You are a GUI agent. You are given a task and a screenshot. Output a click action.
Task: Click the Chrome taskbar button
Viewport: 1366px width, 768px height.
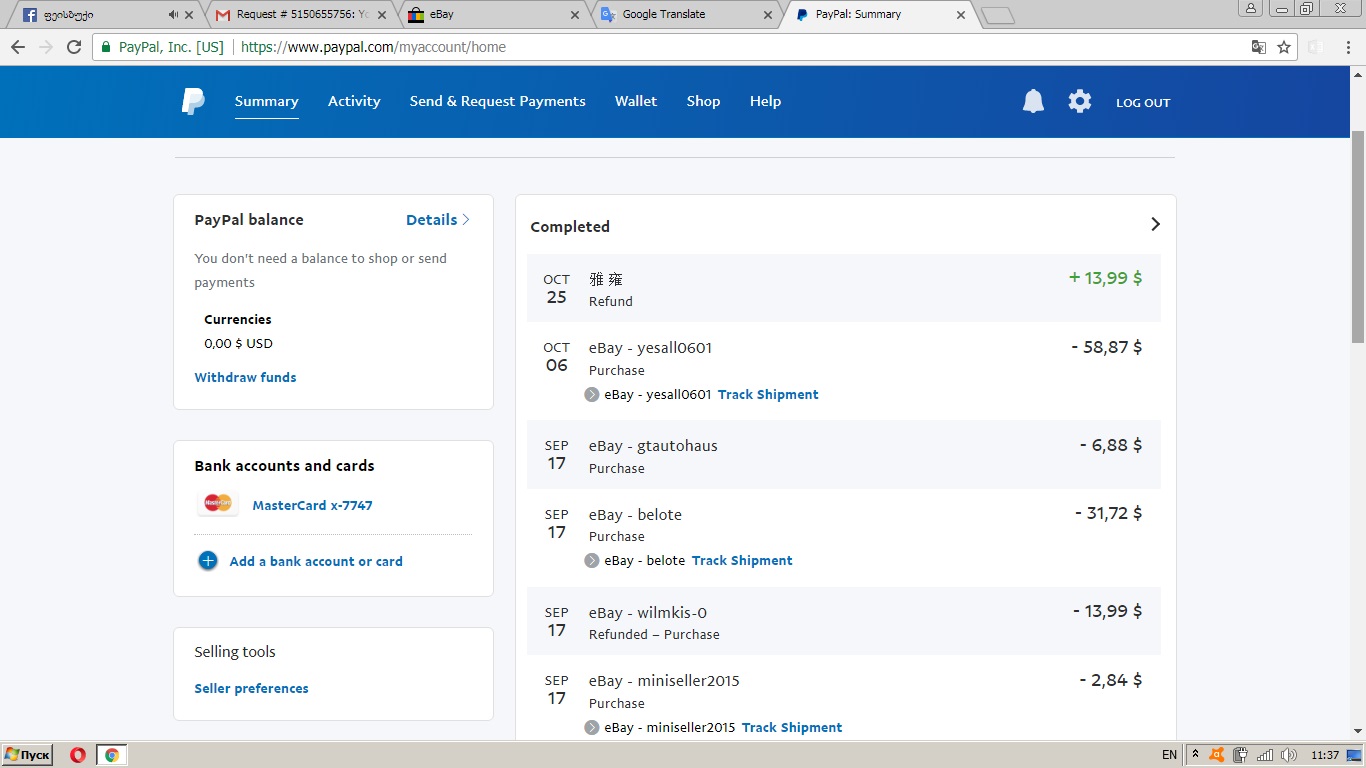click(x=112, y=755)
